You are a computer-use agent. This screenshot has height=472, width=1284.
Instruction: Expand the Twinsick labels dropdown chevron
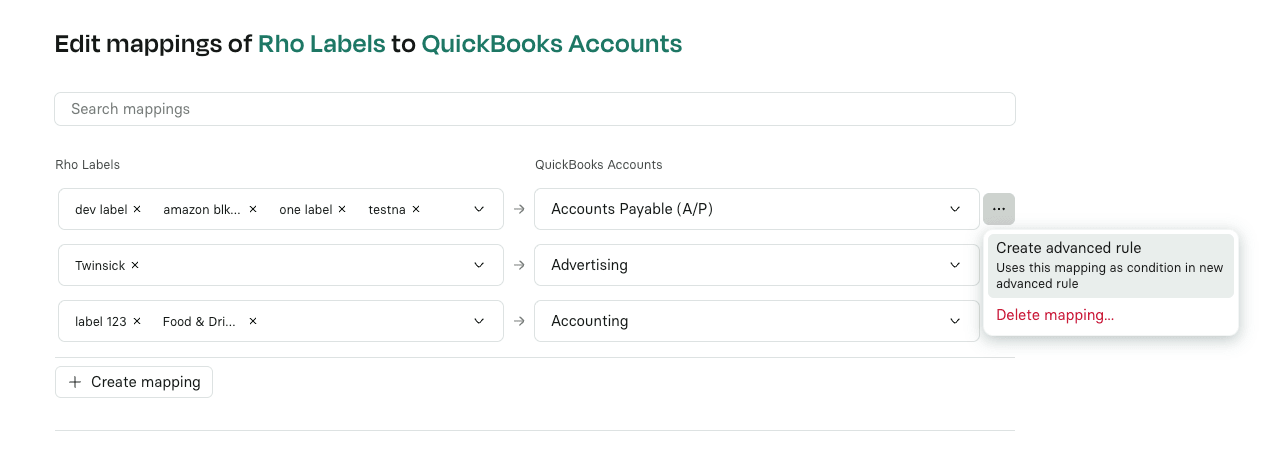coord(479,265)
